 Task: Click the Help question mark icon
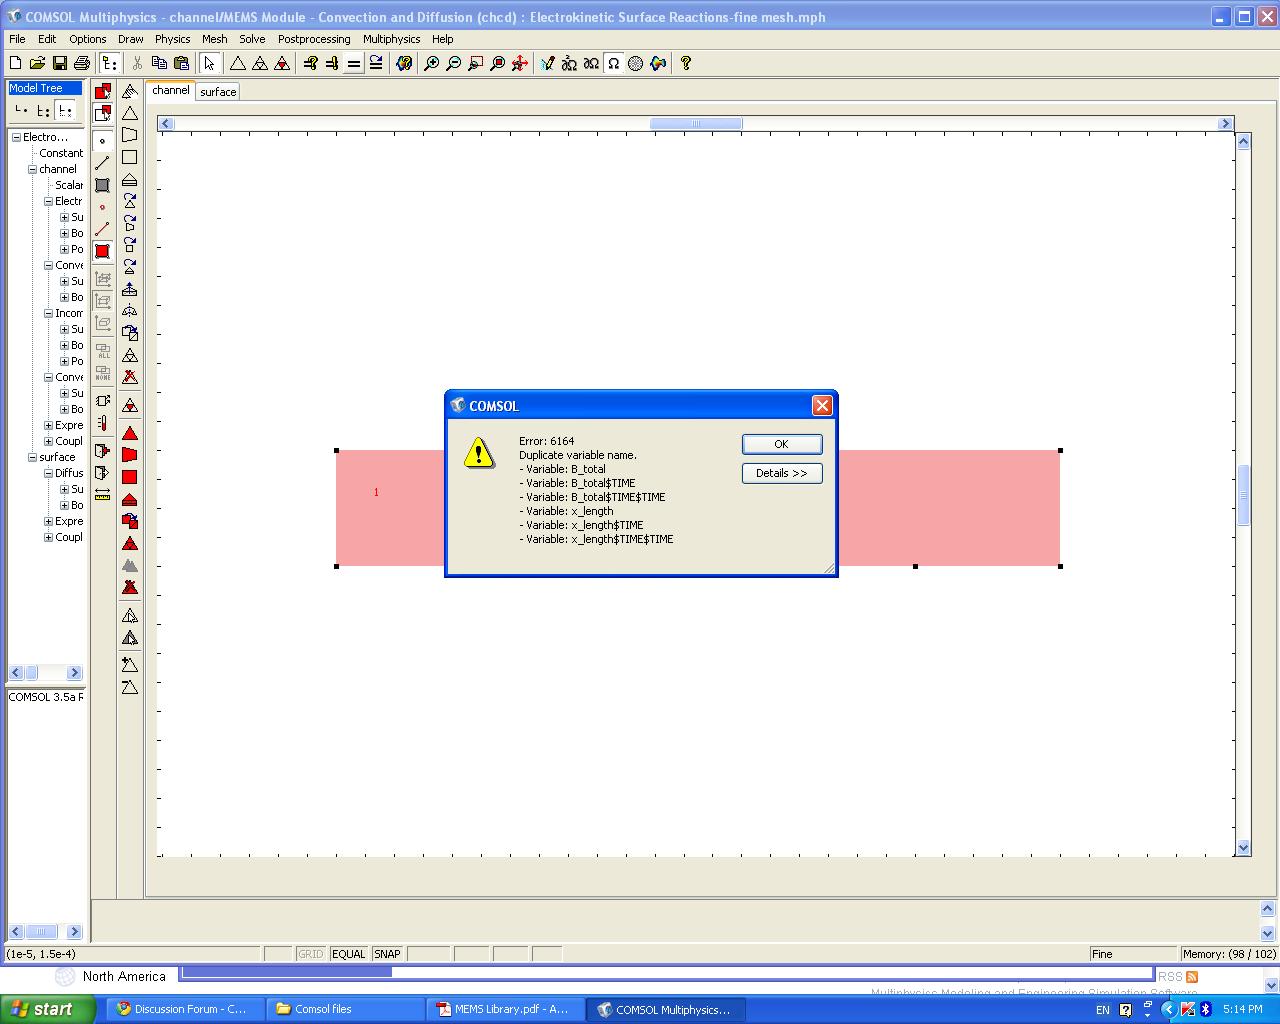coord(686,63)
